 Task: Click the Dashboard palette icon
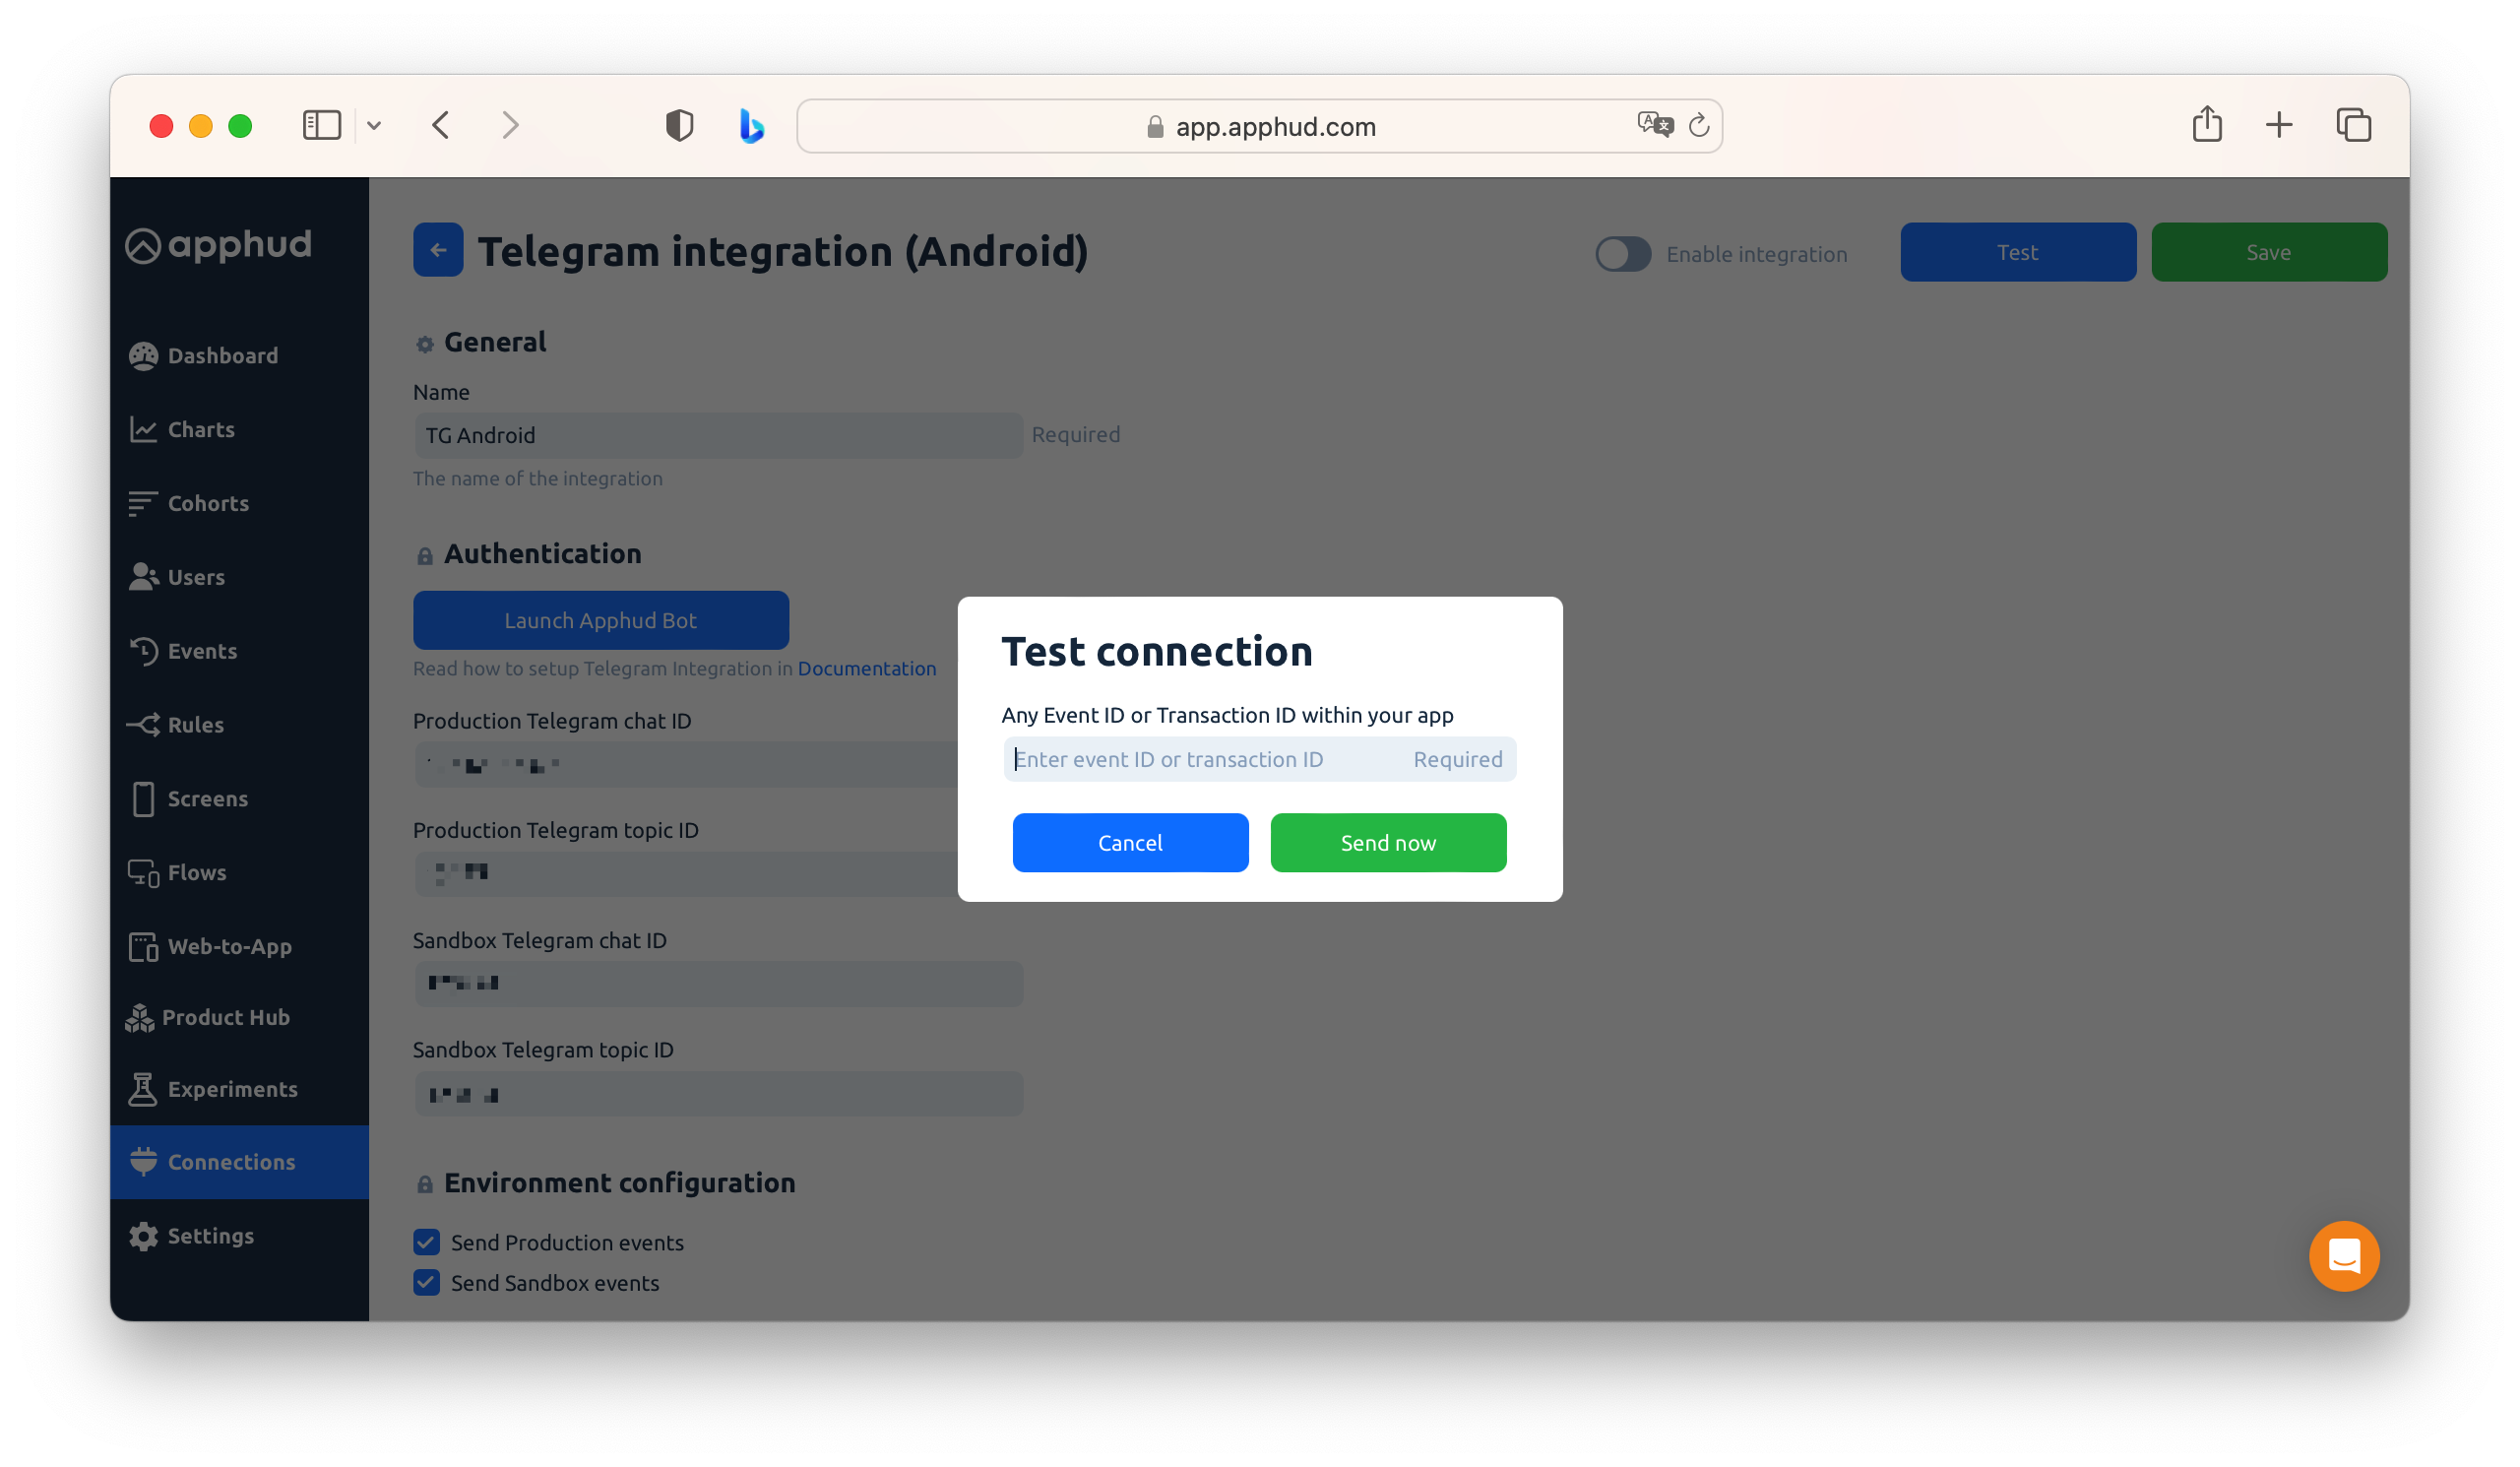click(143, 356)
